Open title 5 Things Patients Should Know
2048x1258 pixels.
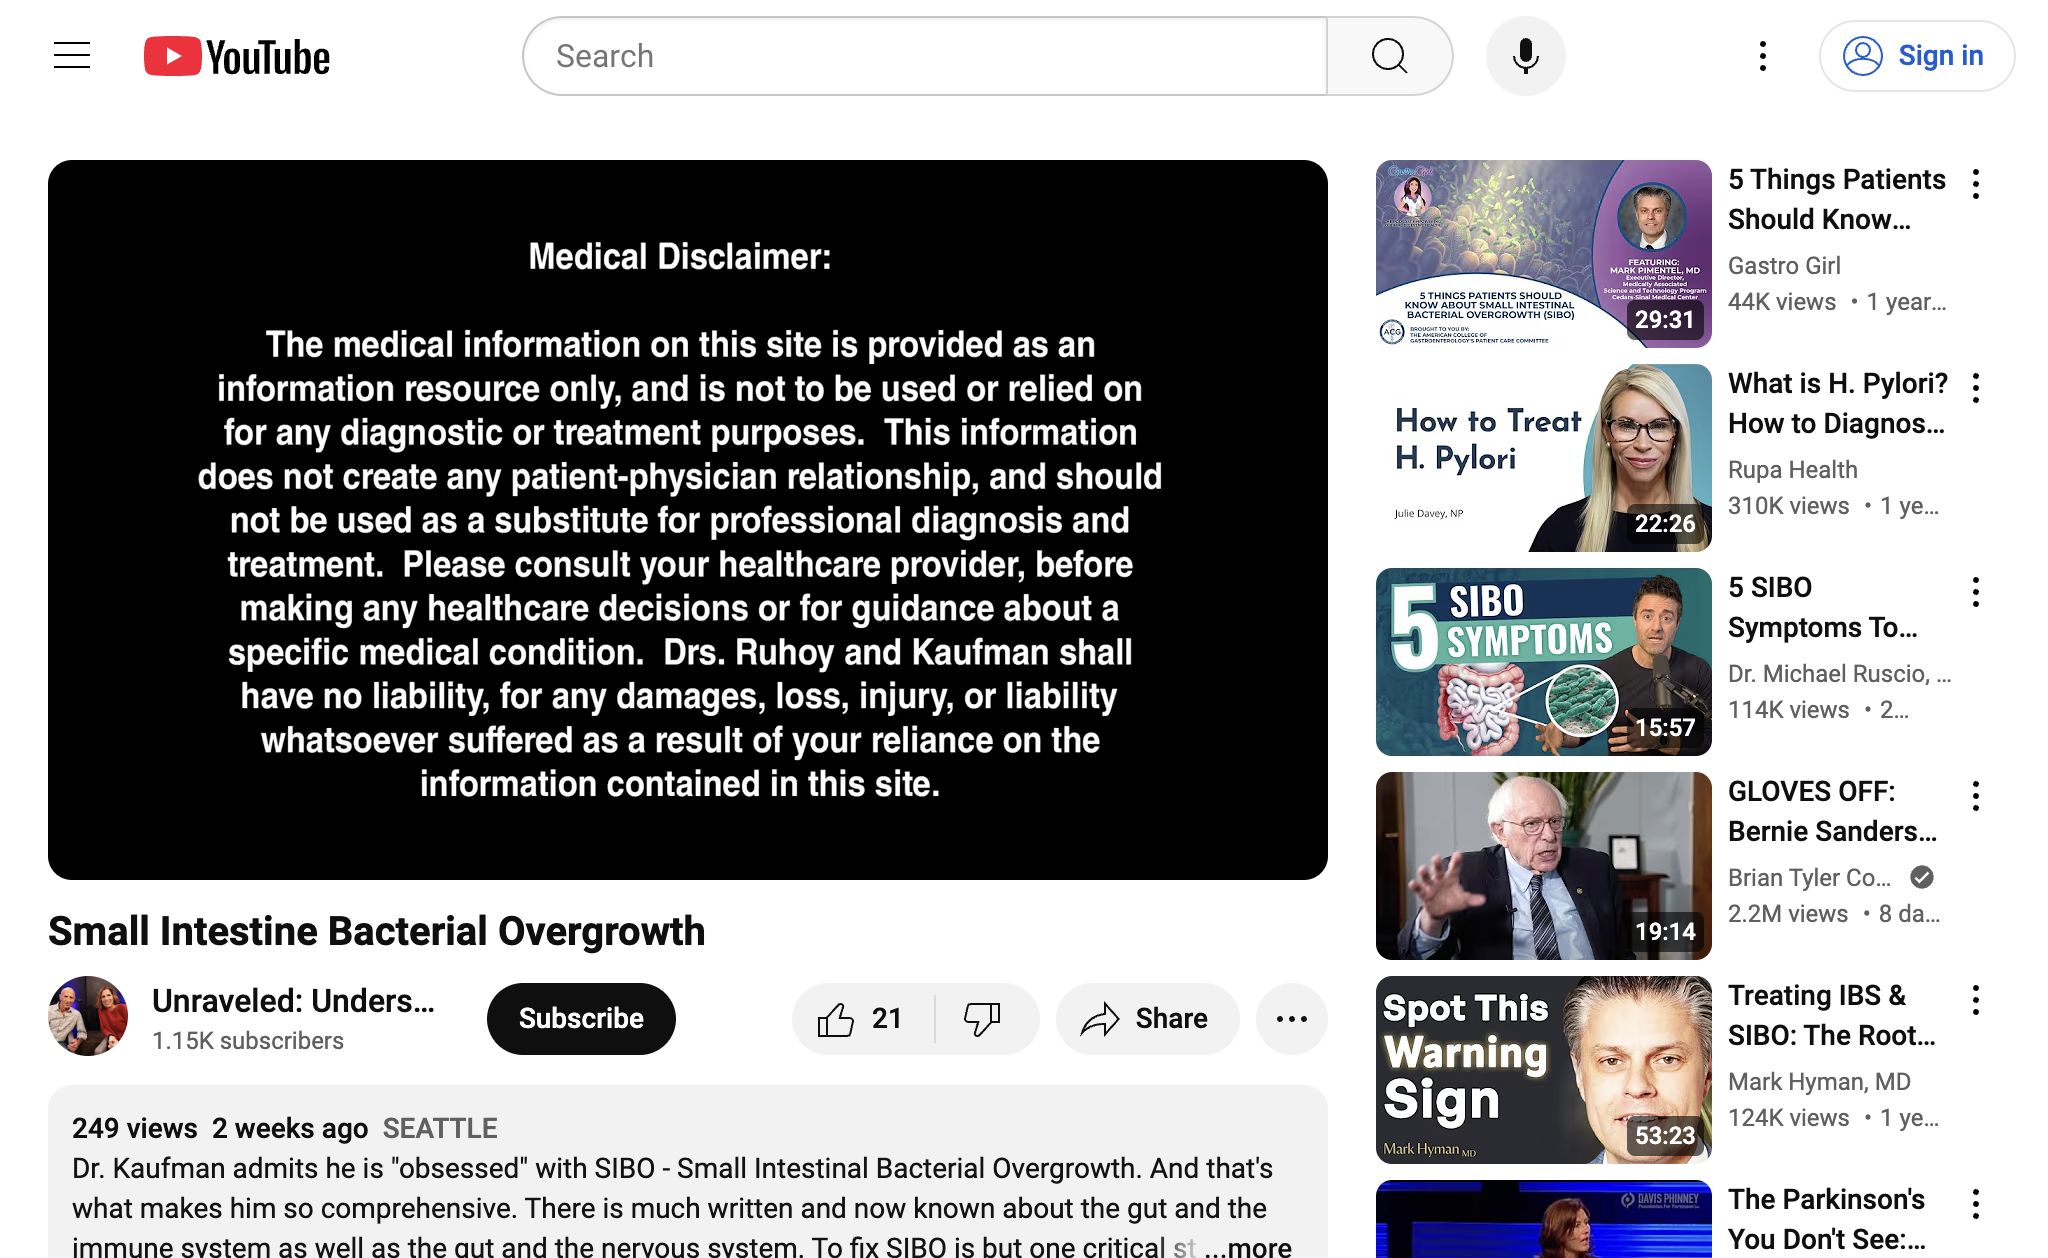1836,199
